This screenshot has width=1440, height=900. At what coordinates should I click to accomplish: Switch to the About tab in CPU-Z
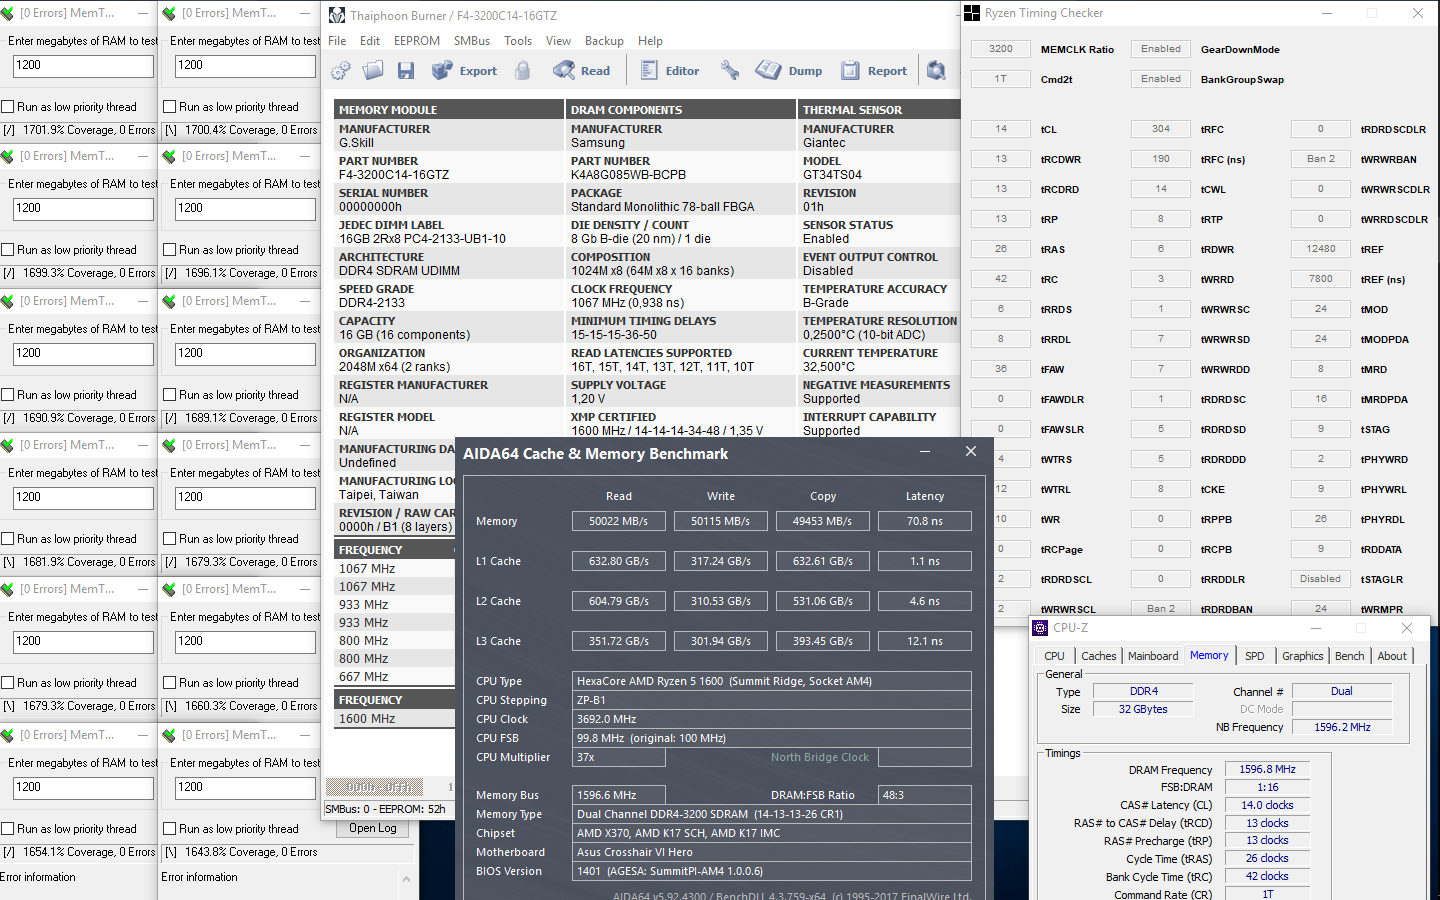point(1392,656)
